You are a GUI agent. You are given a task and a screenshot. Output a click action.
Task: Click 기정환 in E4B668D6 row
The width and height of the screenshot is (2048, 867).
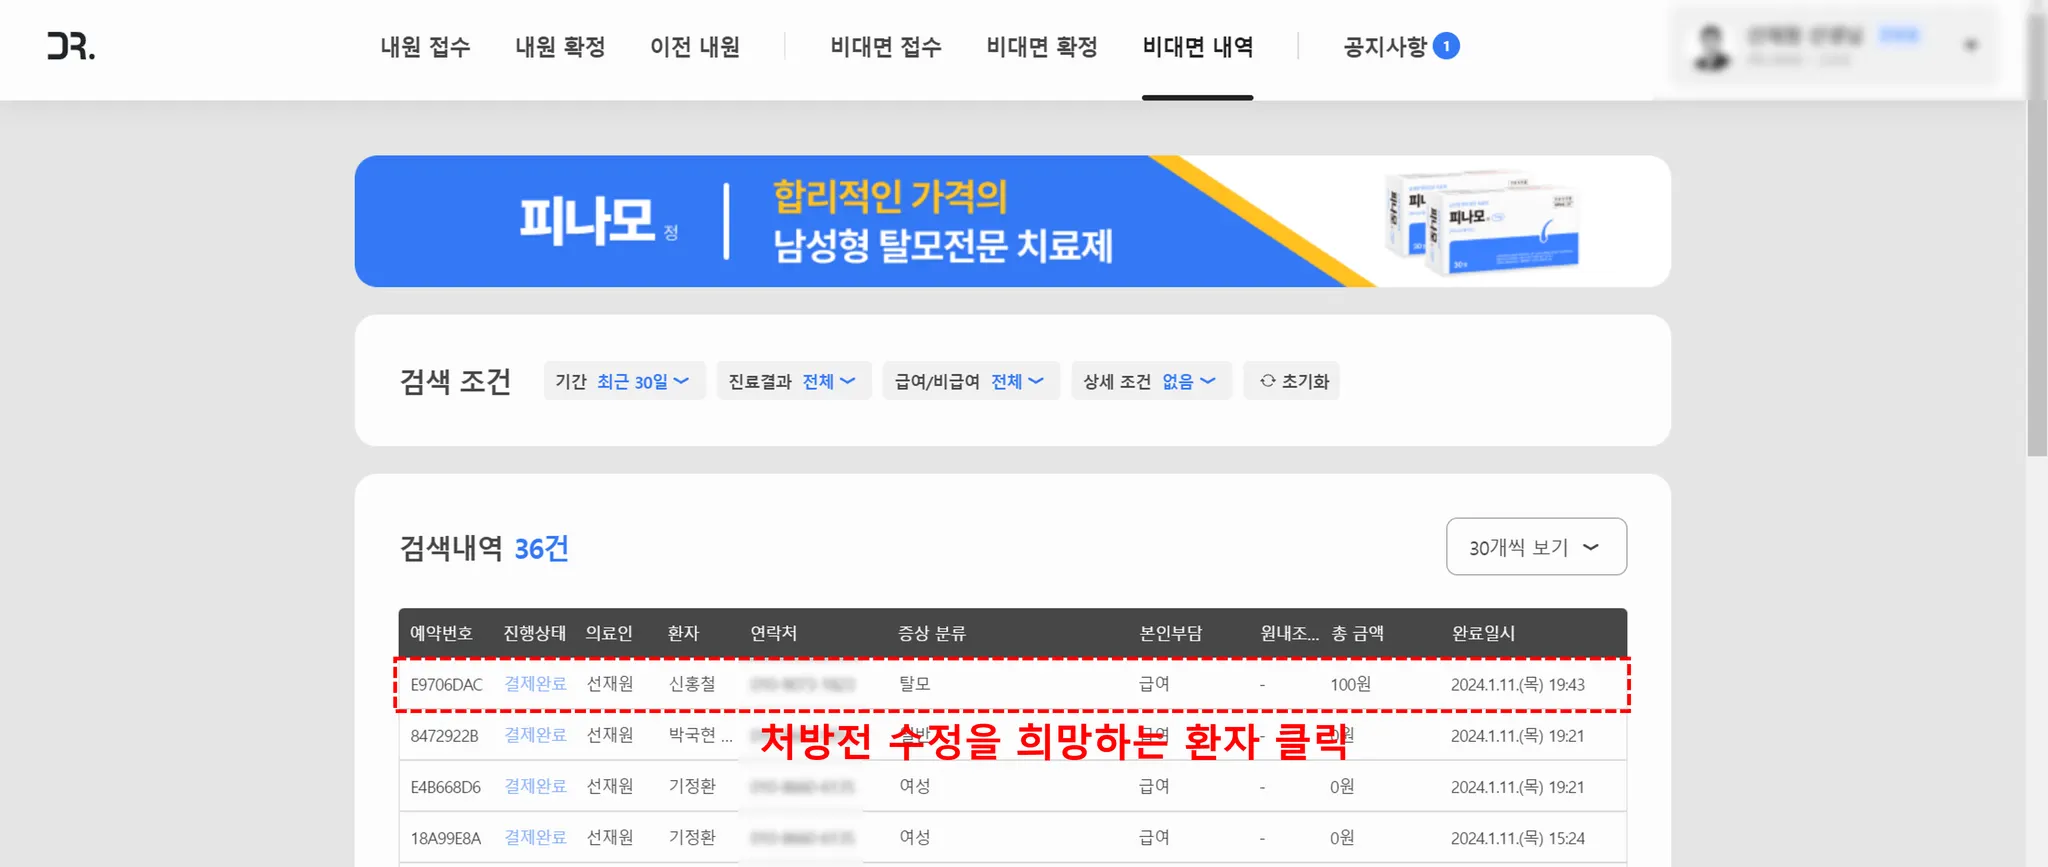(x=692, y=786)
